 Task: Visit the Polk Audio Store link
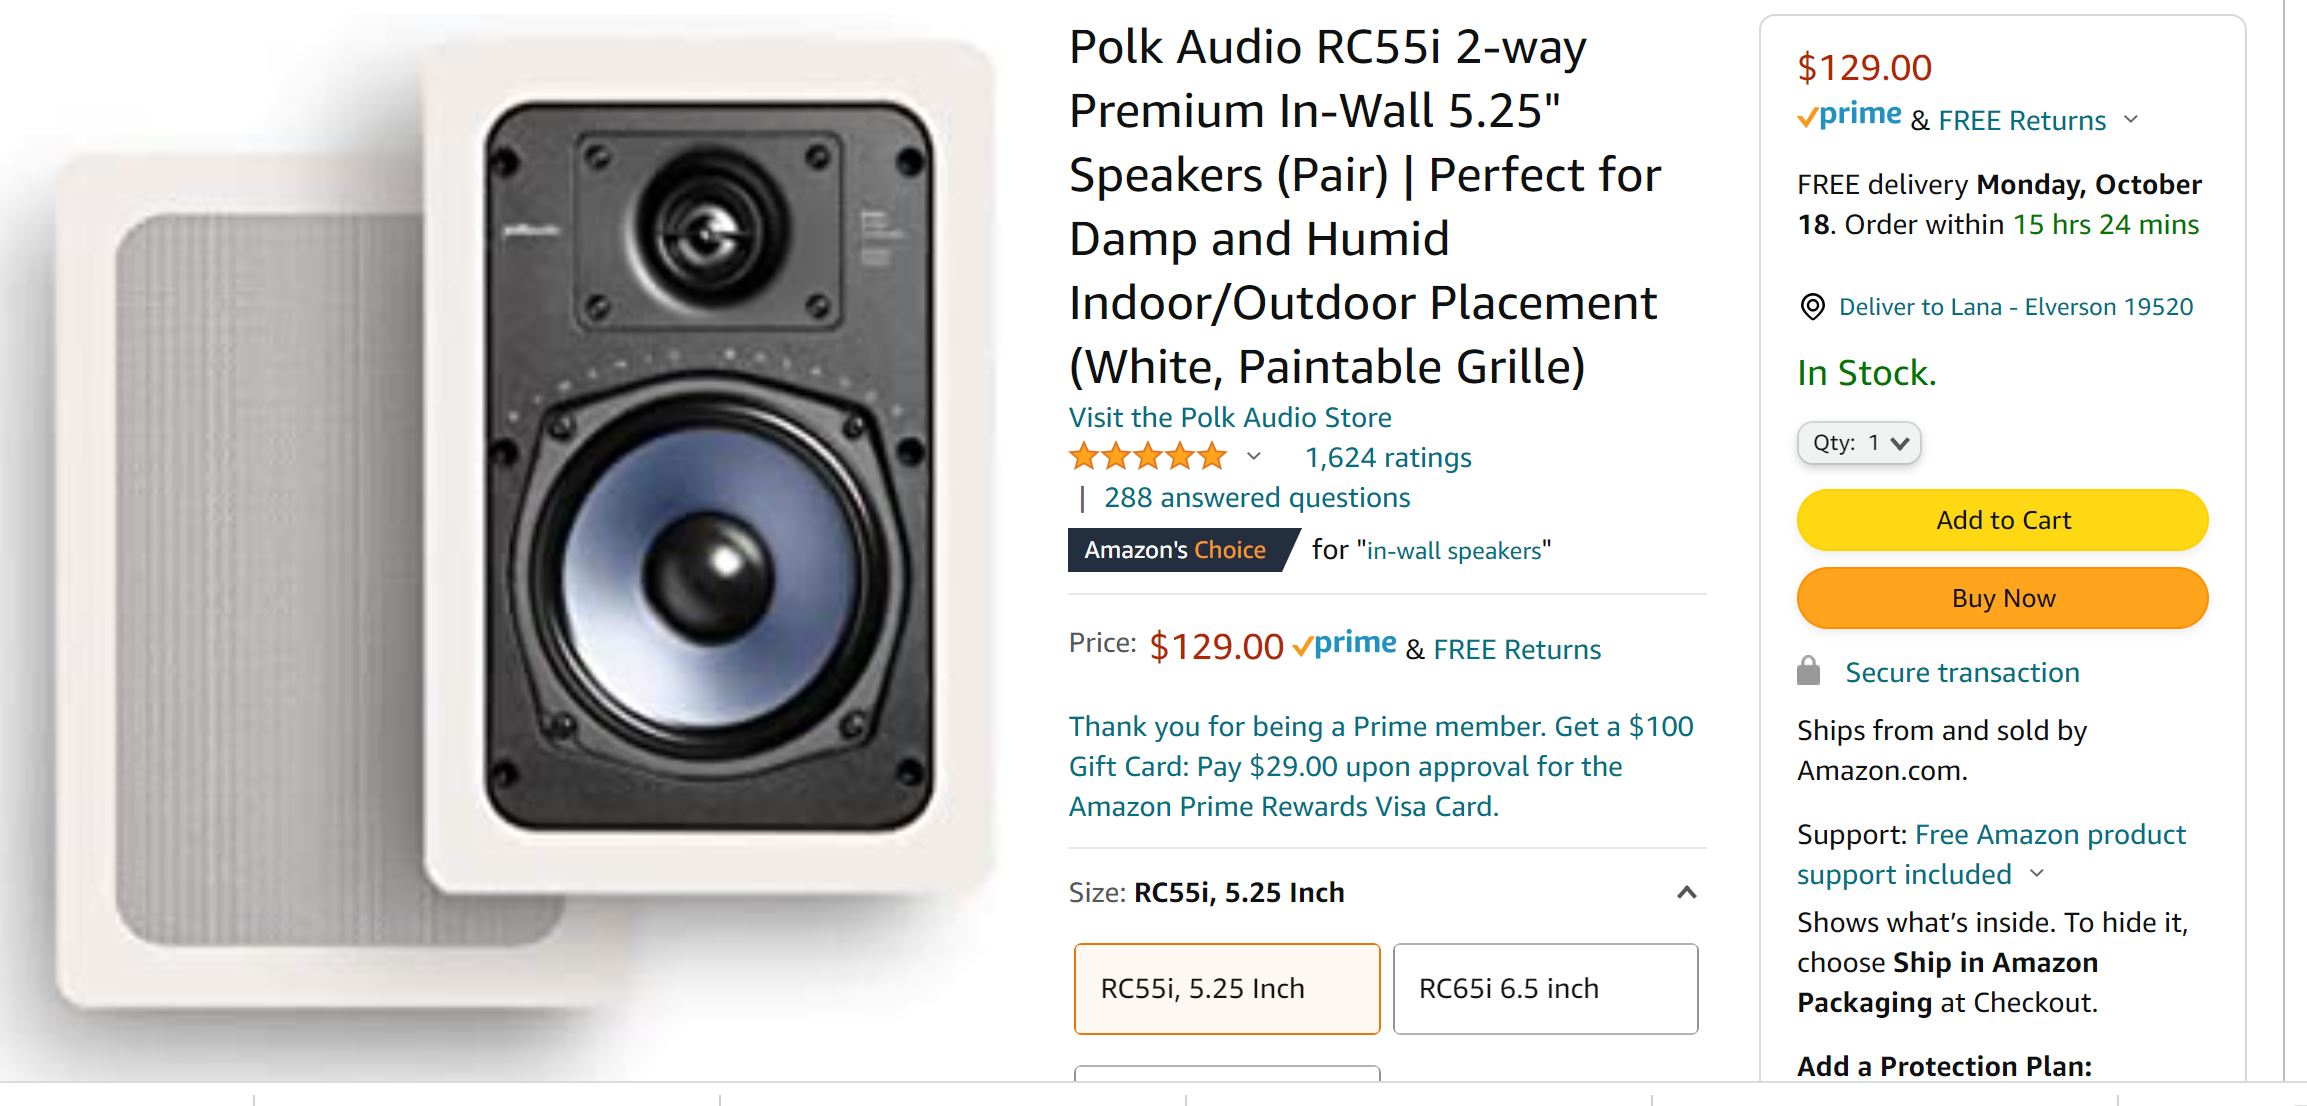[x=1230, y=417]
